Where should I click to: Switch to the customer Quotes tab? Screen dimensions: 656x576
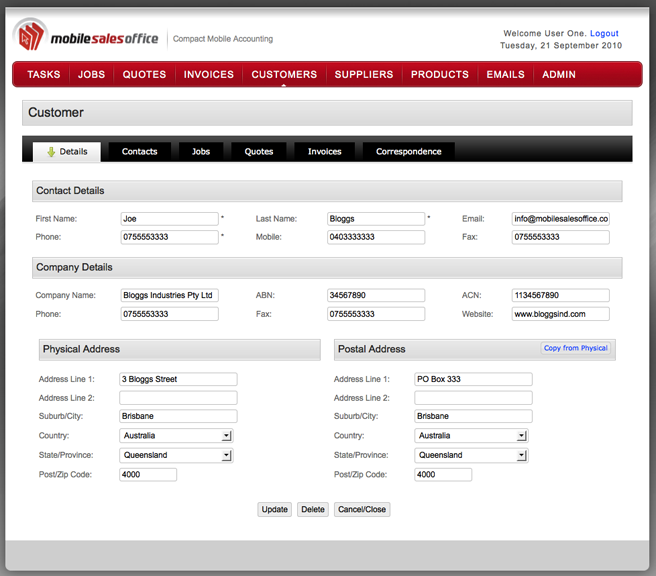pyautogui.click(x=259, y=151)
